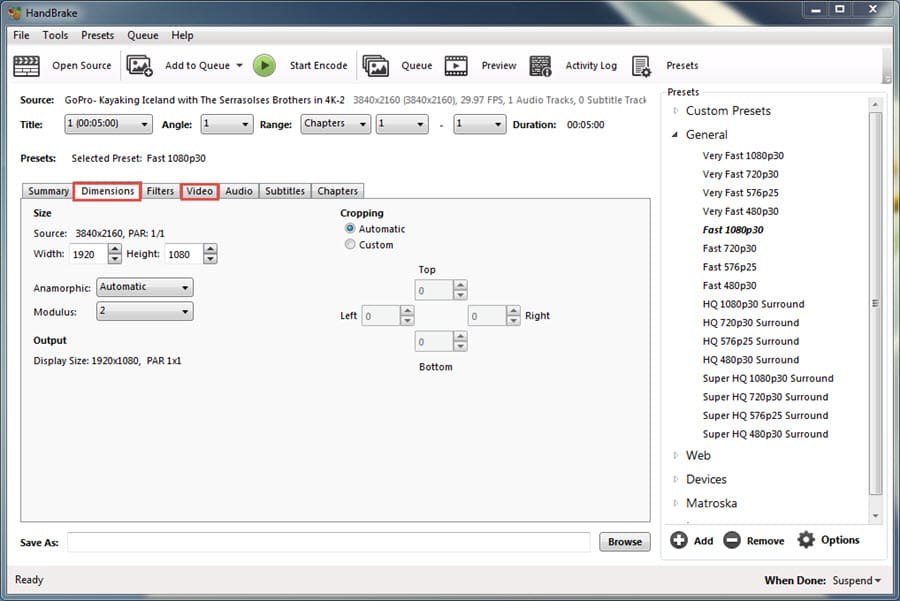Open the Modulus dropdown
The image size is (900, 601).
[144, 312]
